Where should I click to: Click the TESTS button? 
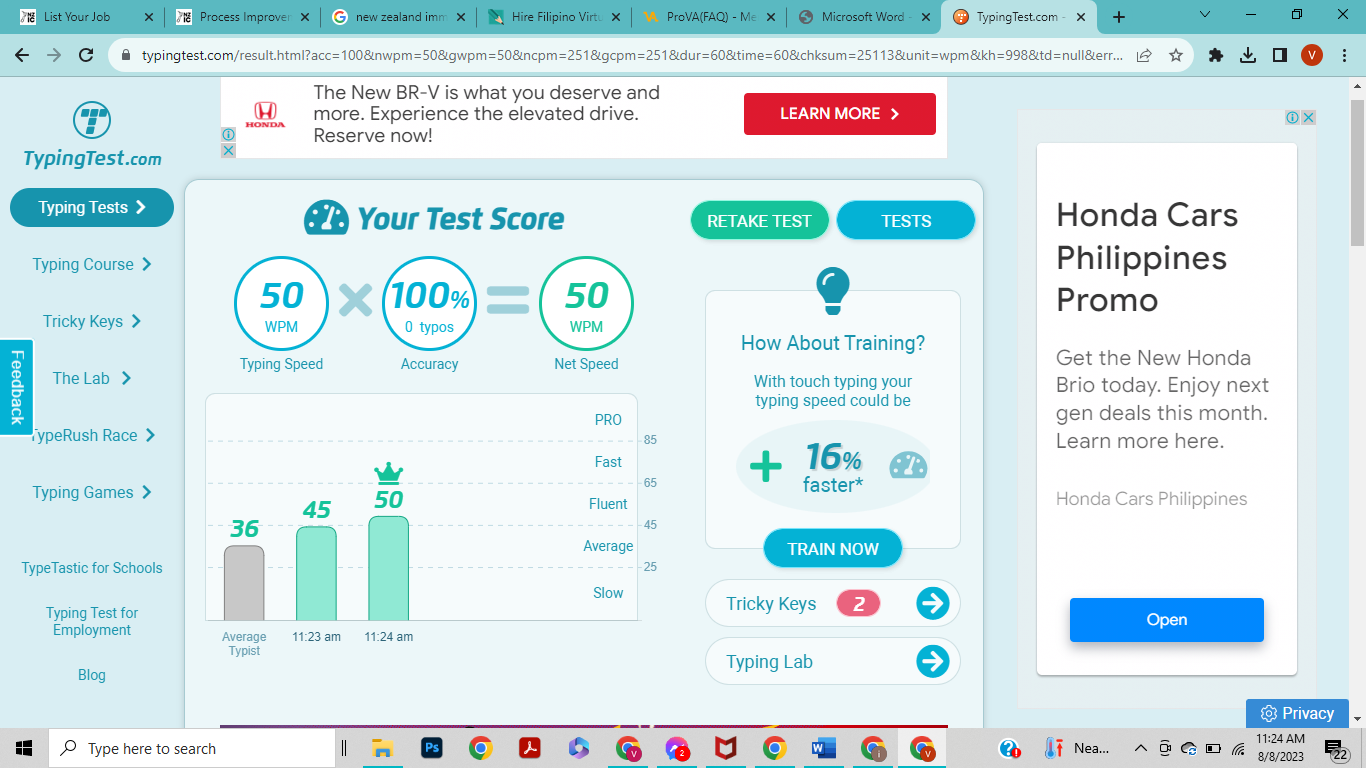(906, 221)
